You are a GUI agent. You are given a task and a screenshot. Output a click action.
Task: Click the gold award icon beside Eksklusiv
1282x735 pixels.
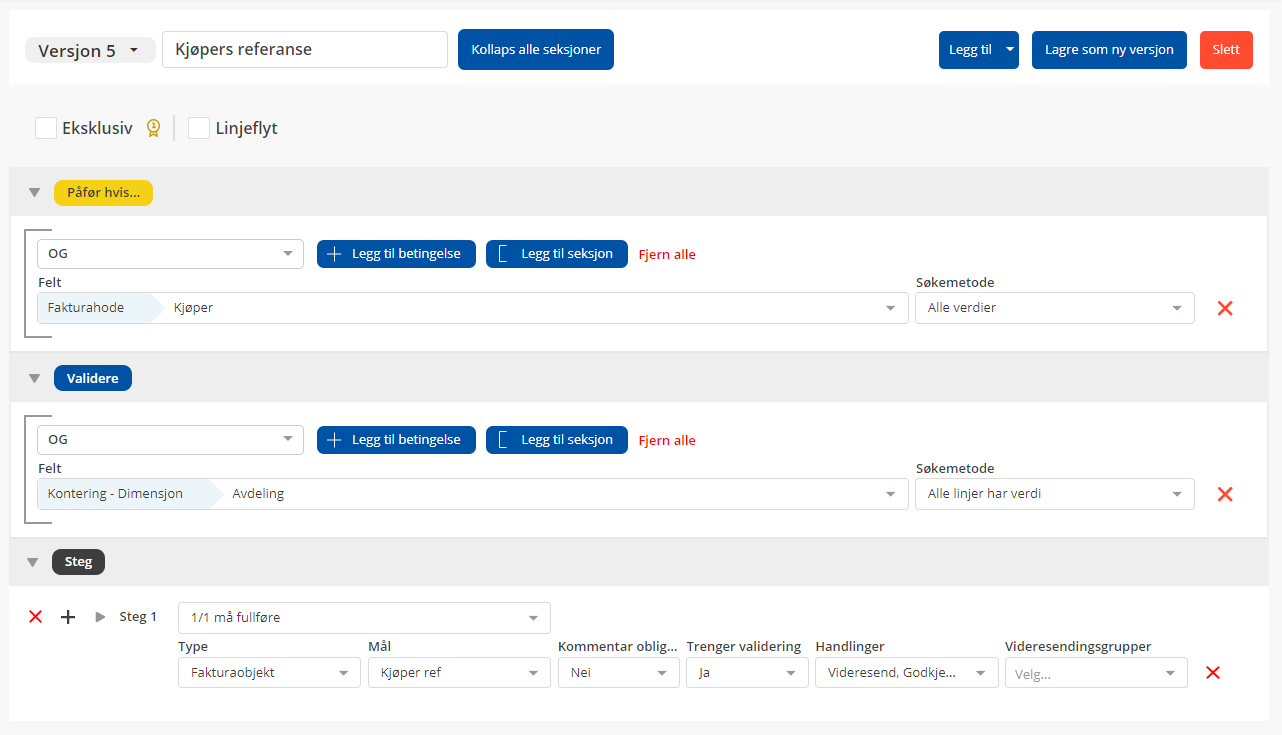153,128
